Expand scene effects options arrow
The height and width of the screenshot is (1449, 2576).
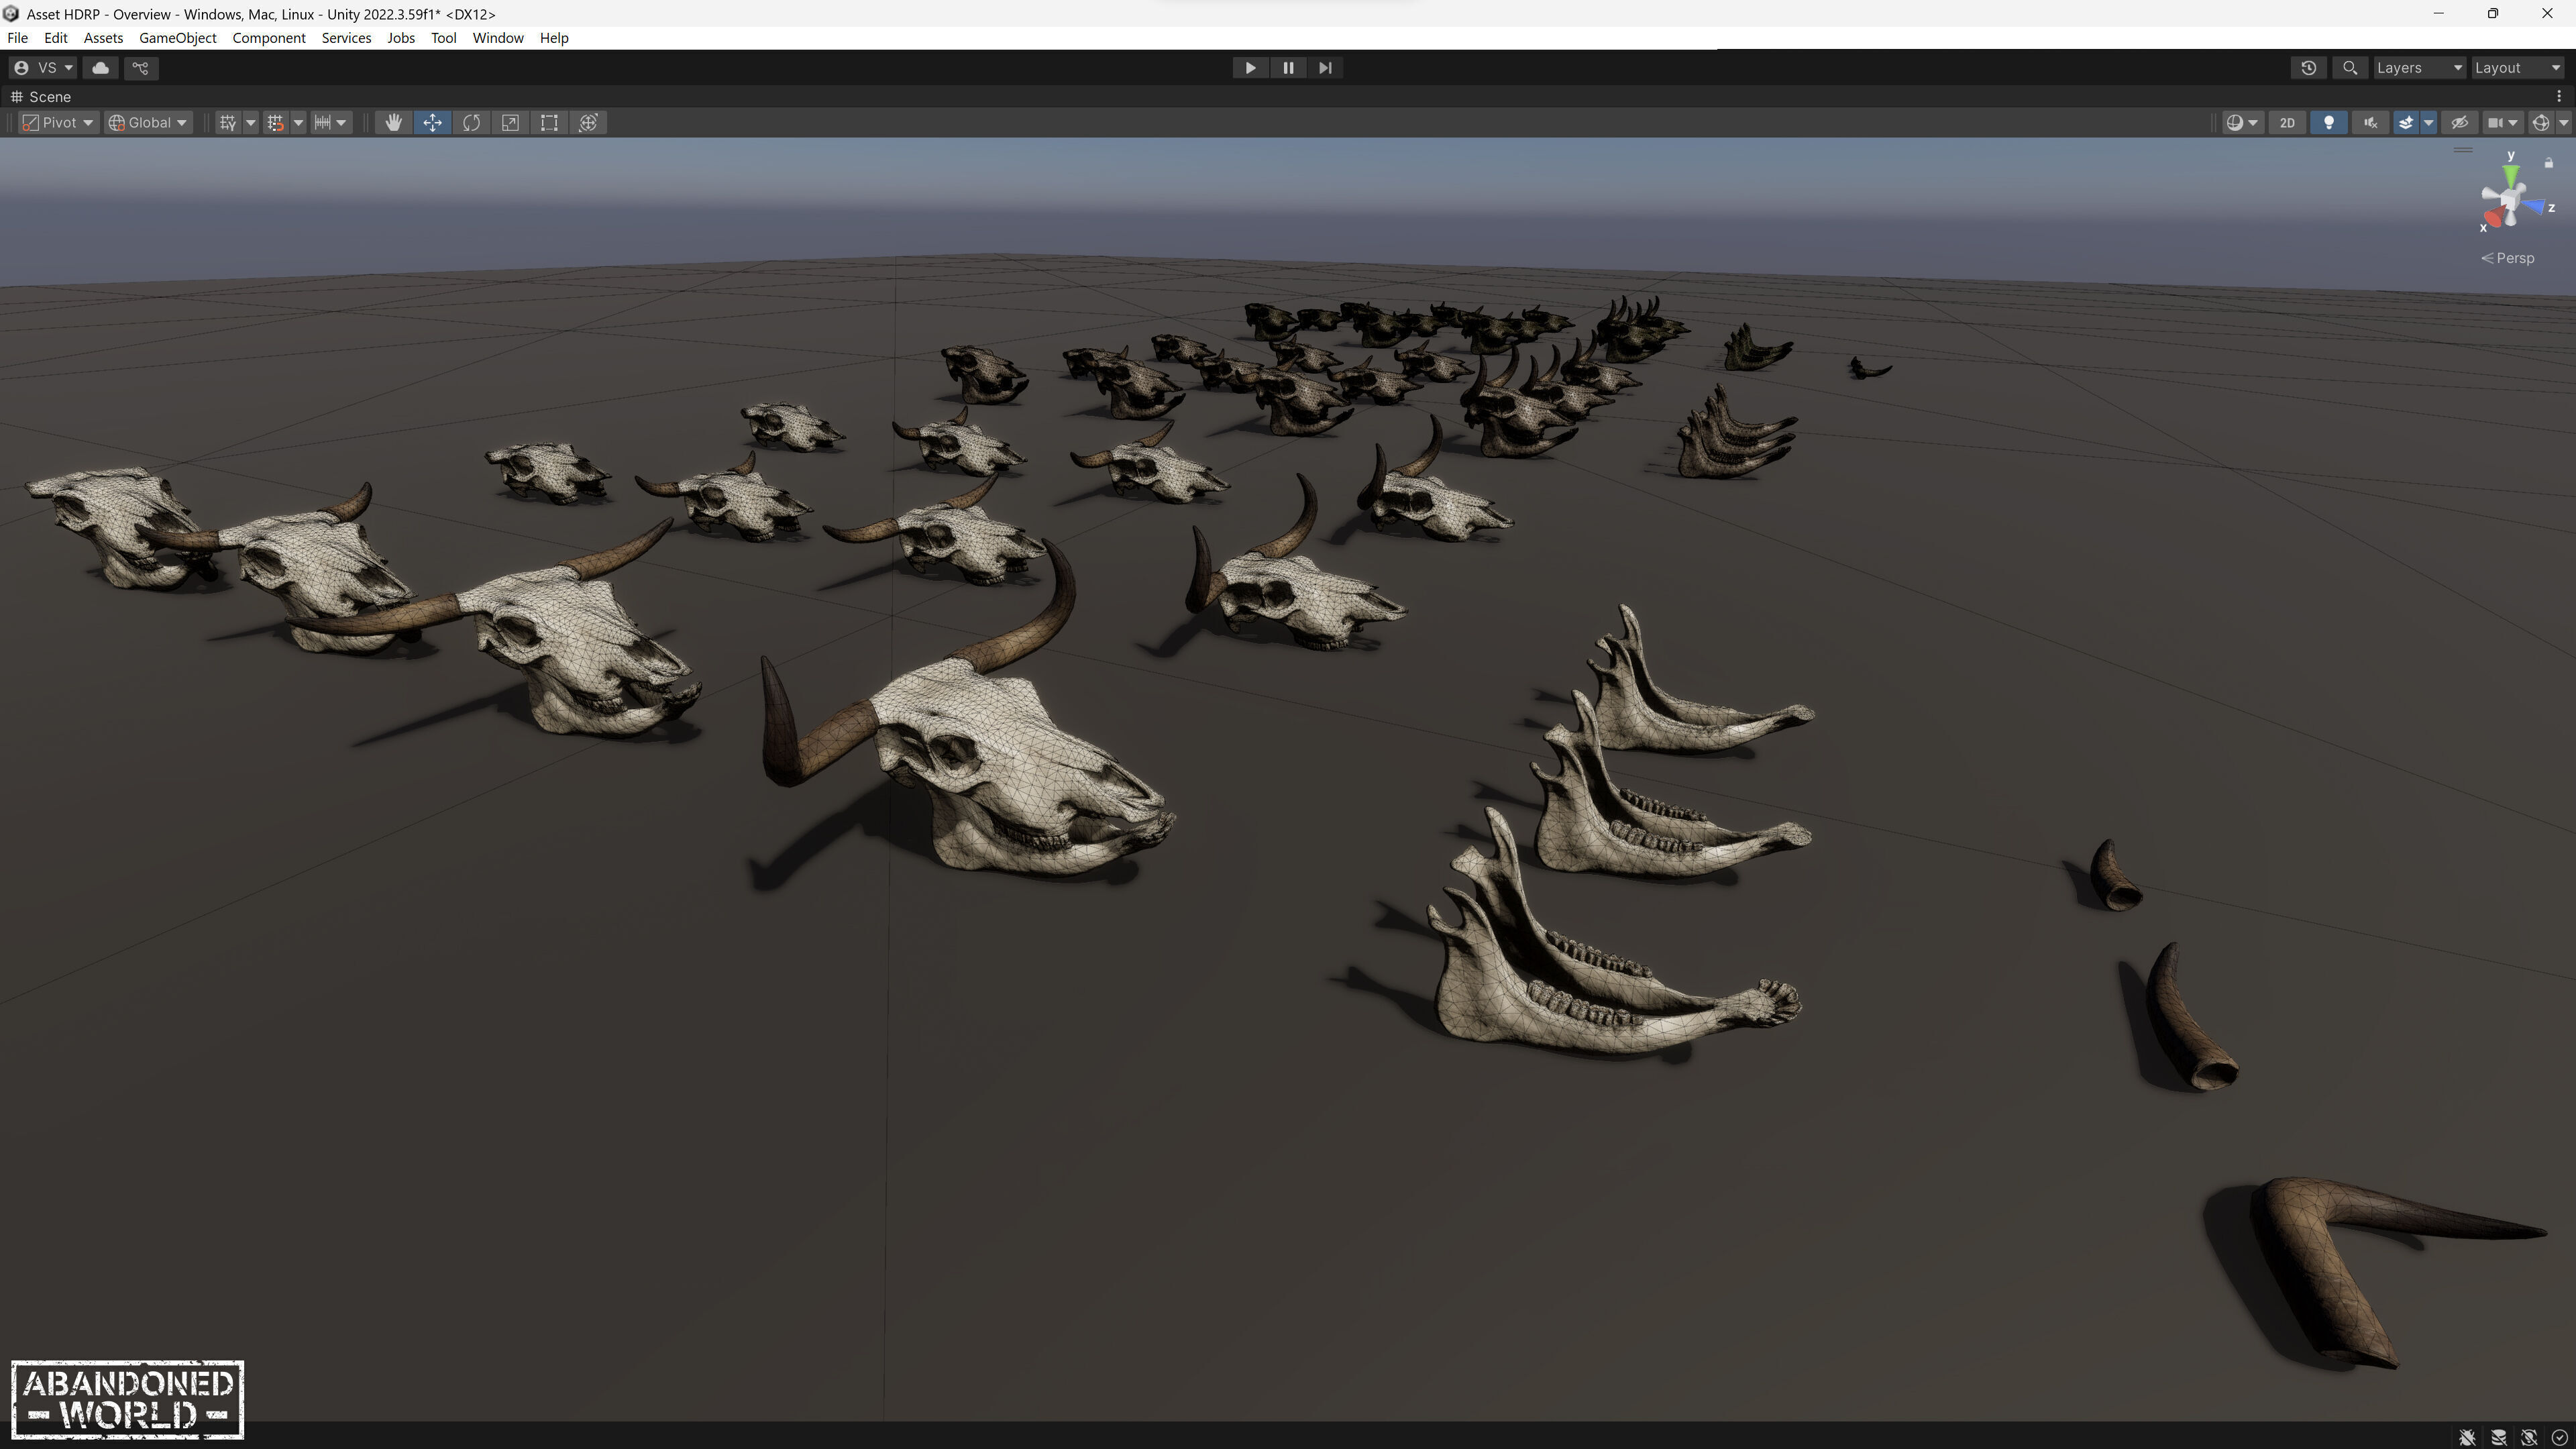pyautogui.click(x=2428, y=122)
